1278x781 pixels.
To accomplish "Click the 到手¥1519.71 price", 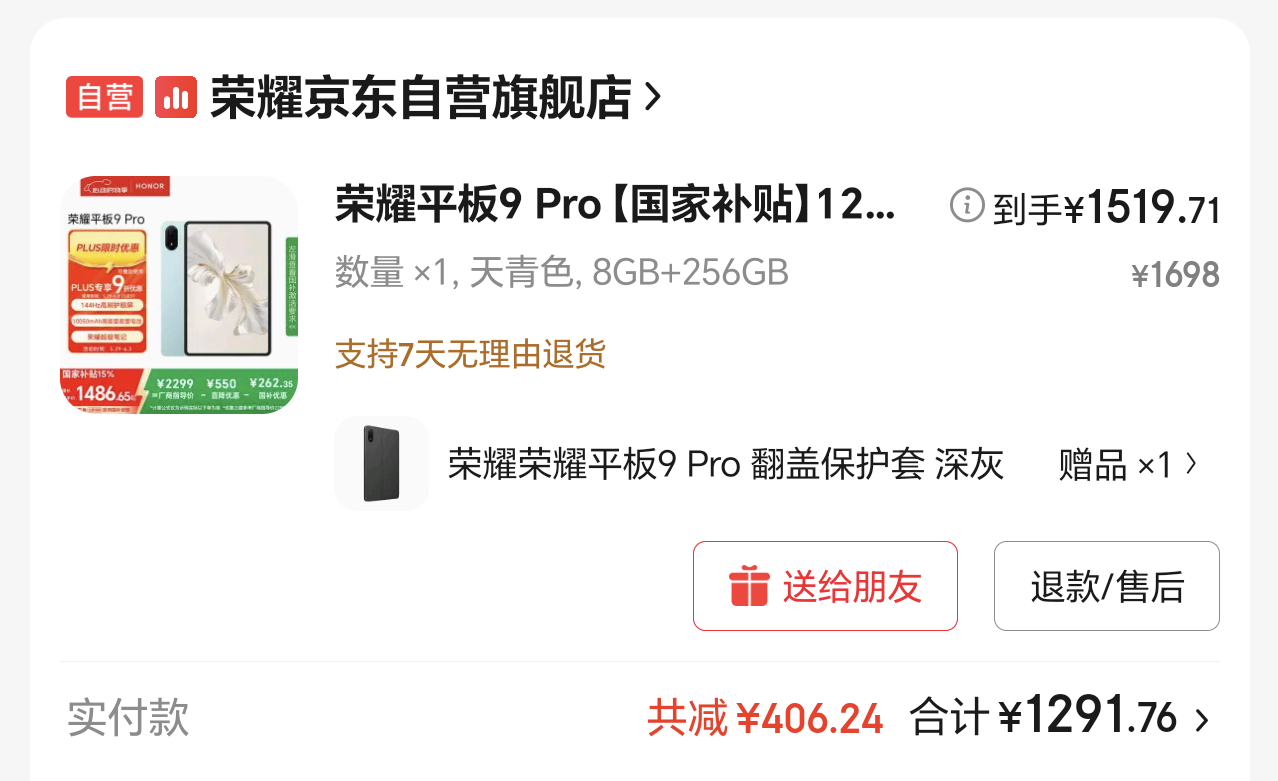I will point(1106,208).
